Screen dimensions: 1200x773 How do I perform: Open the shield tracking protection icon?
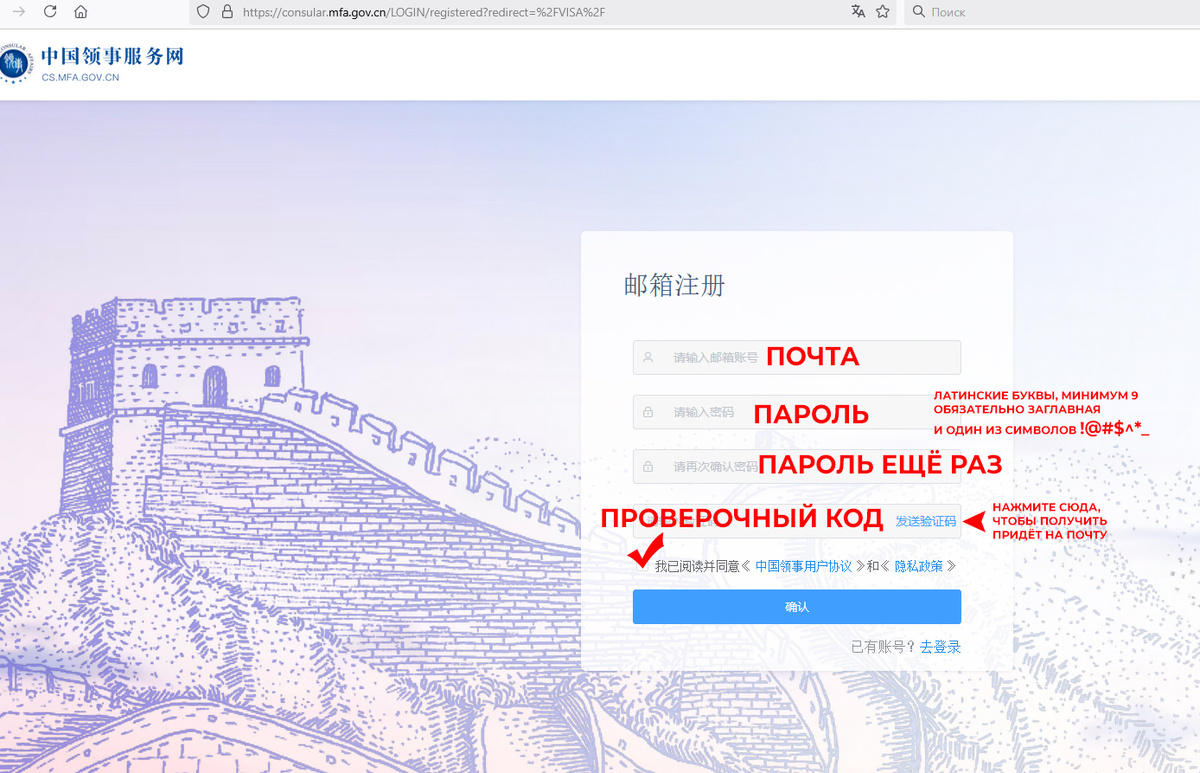click(x=203, y=12)
